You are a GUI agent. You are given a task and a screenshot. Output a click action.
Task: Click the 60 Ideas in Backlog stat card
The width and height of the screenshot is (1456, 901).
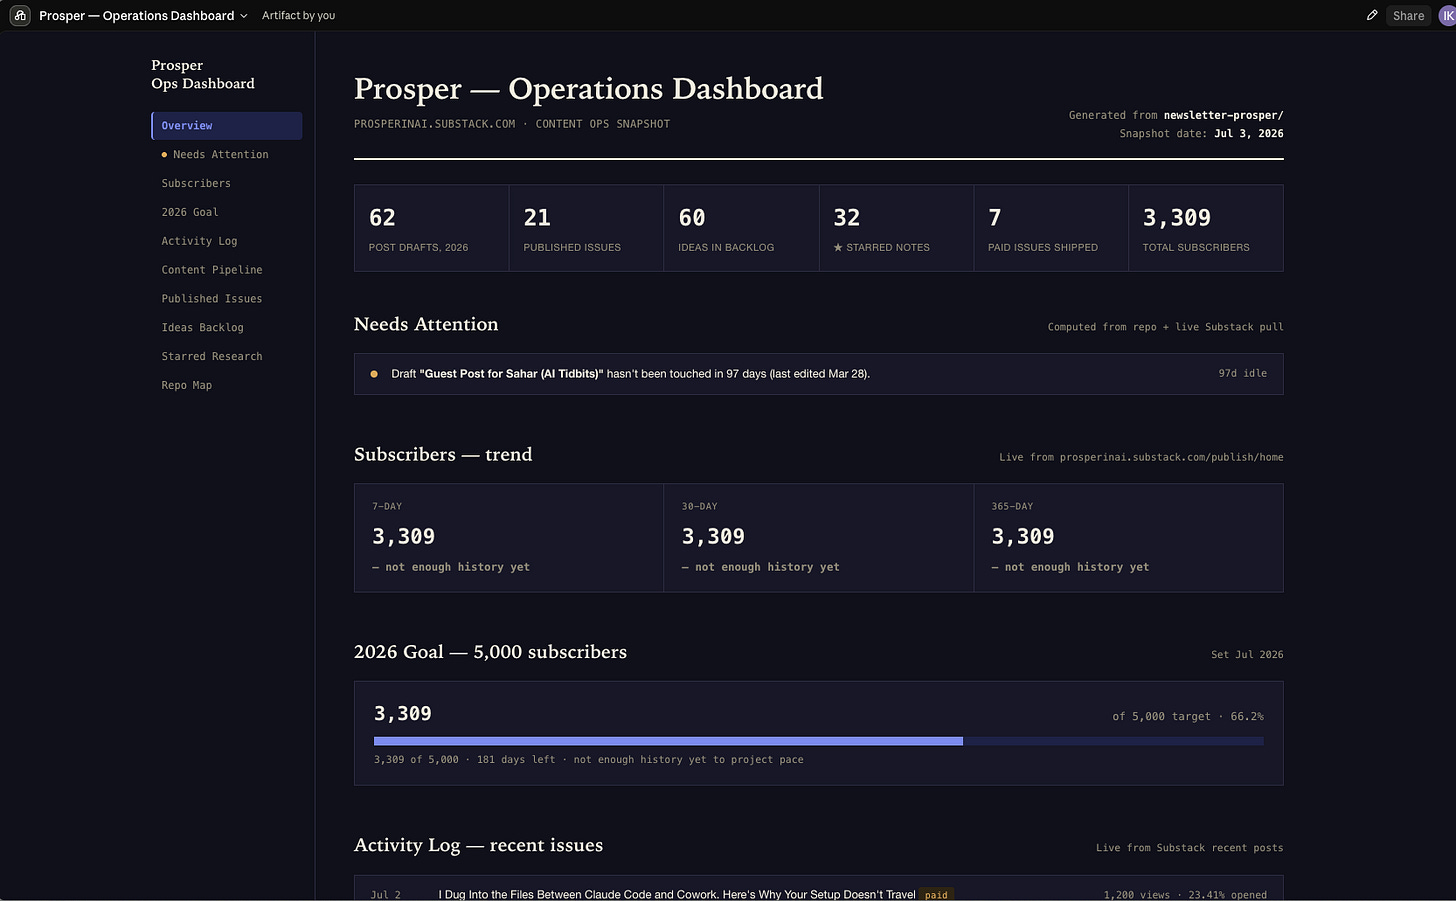741,228
